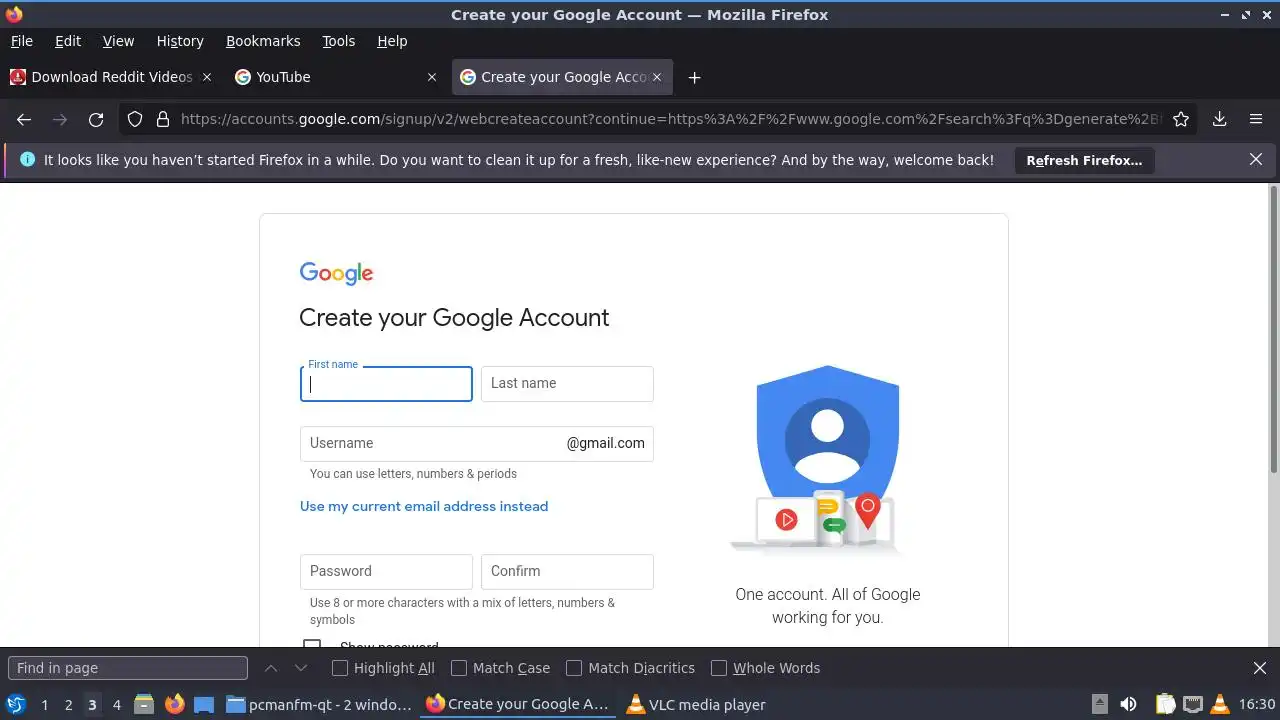The image size is (1280, 720).
Task: Click the show desktop panel icon
Action: point(204,704)
